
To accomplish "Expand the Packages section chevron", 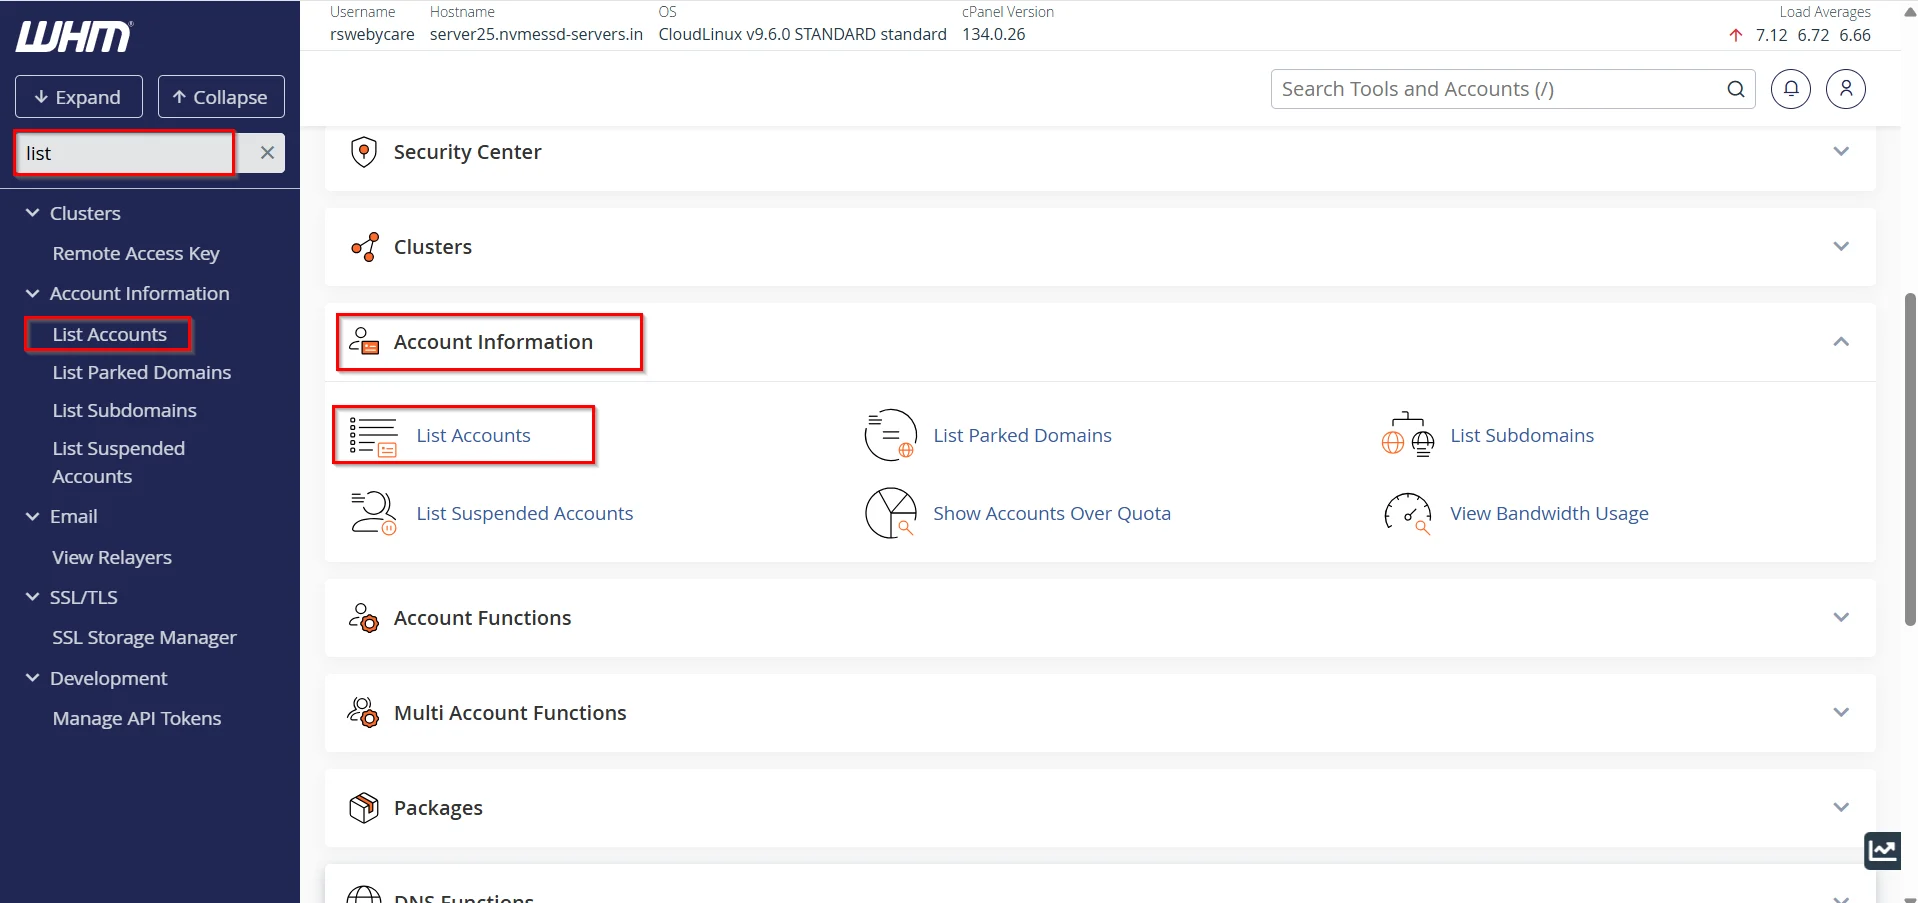I will 1841,807.
